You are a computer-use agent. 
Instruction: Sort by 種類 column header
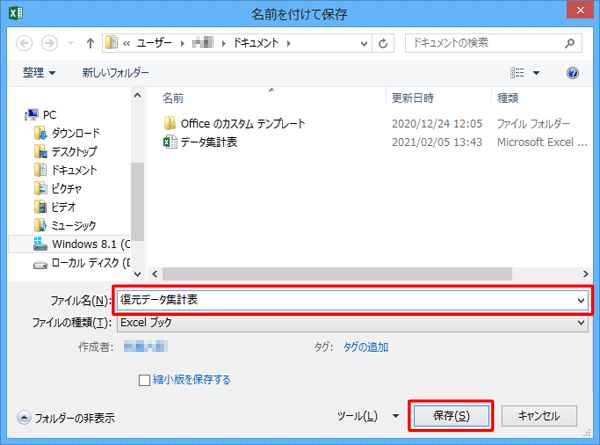pyautogui.click(x=508, y=98)
